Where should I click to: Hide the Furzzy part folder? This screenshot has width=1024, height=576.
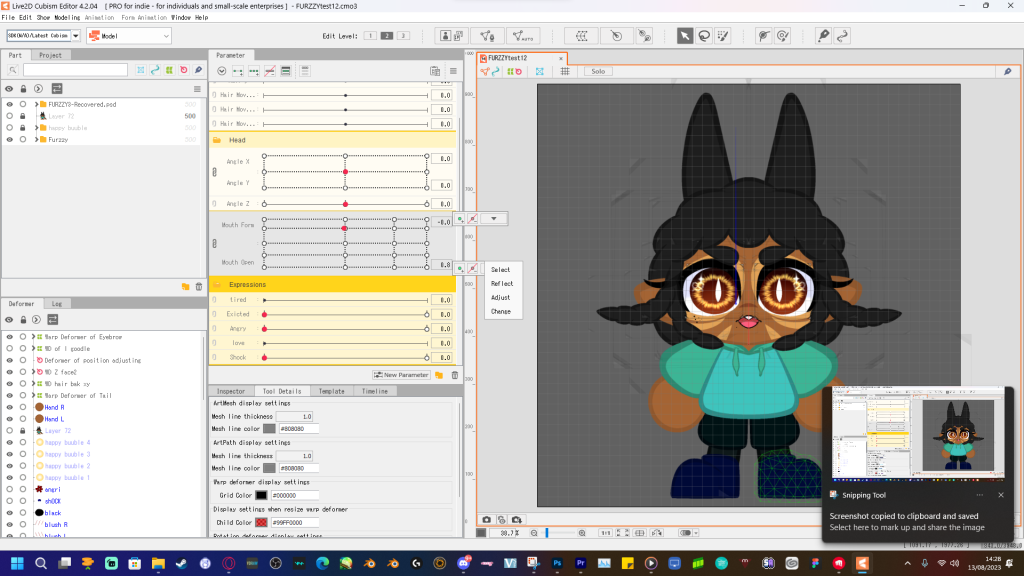tap(9, 140)
